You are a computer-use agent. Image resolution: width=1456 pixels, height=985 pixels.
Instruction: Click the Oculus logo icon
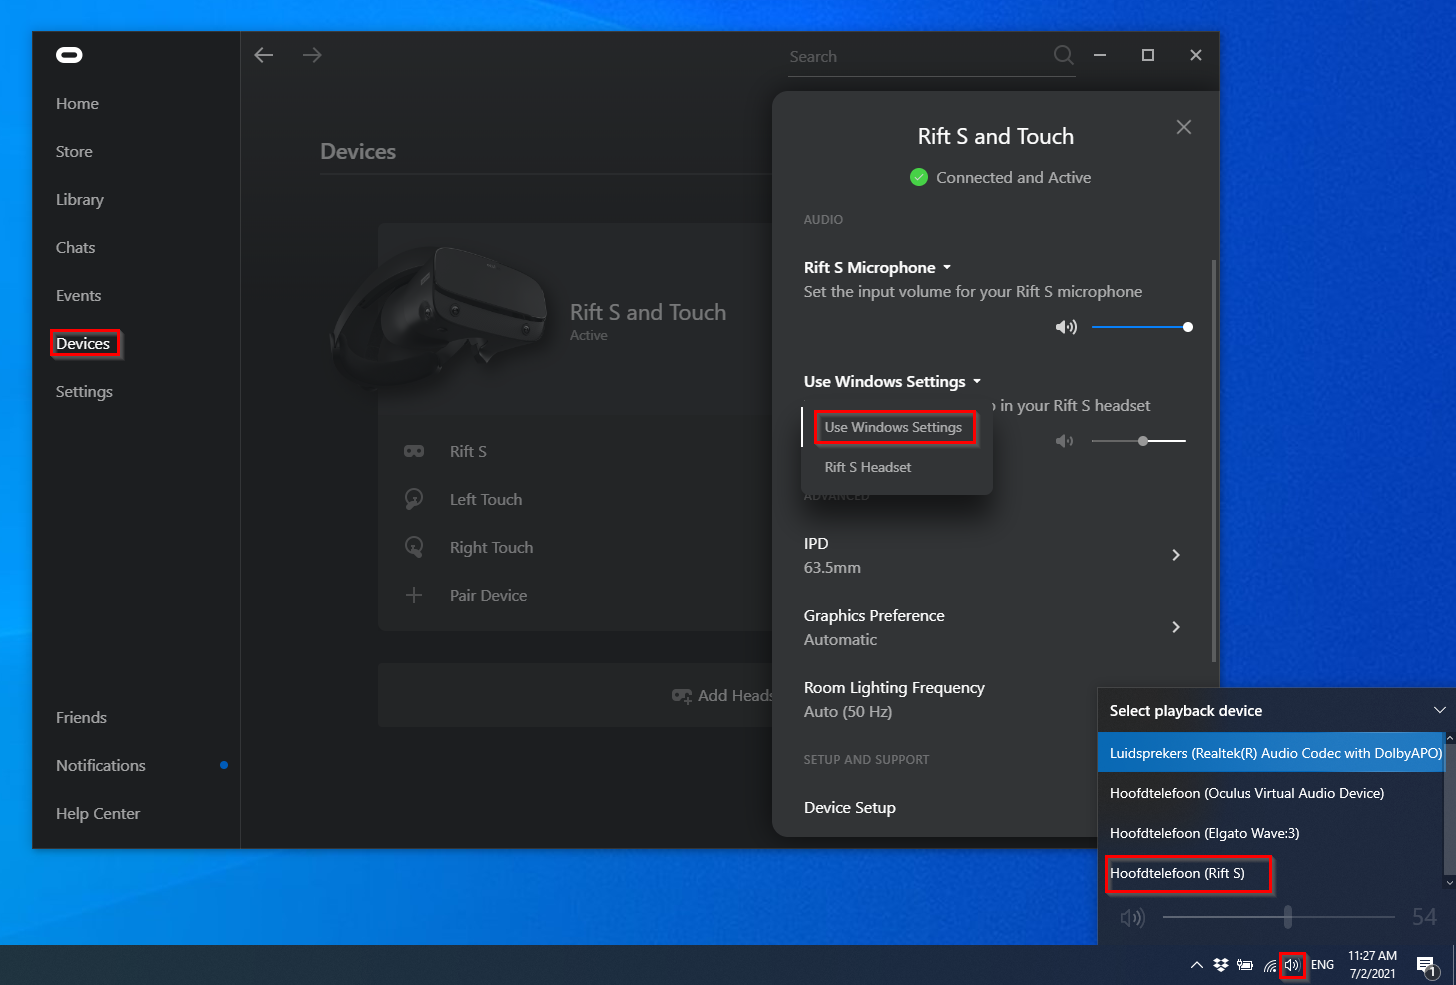tap(69, 55)
